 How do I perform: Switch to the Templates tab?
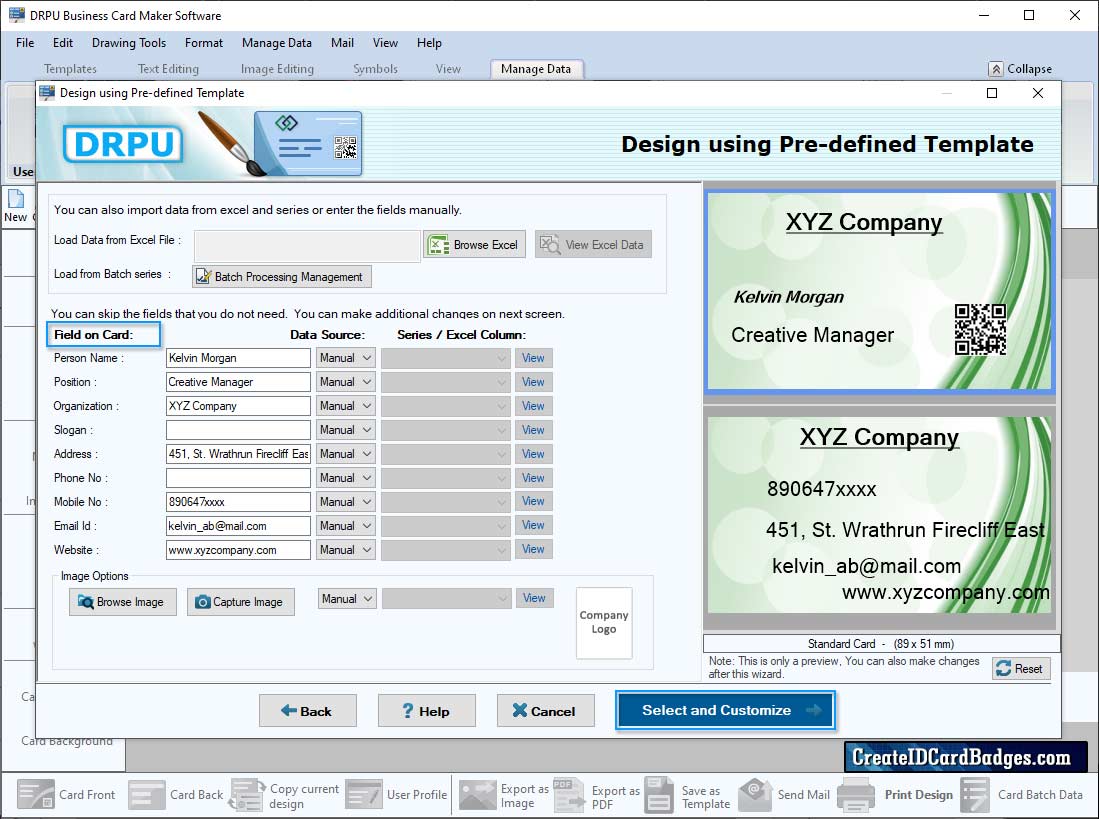tap(70, 69)
